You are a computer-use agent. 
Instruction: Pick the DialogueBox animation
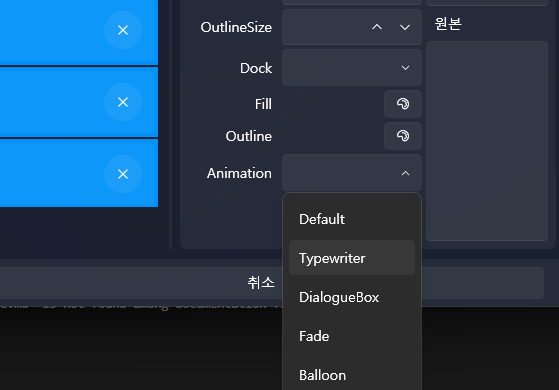[x=352, y=297]
